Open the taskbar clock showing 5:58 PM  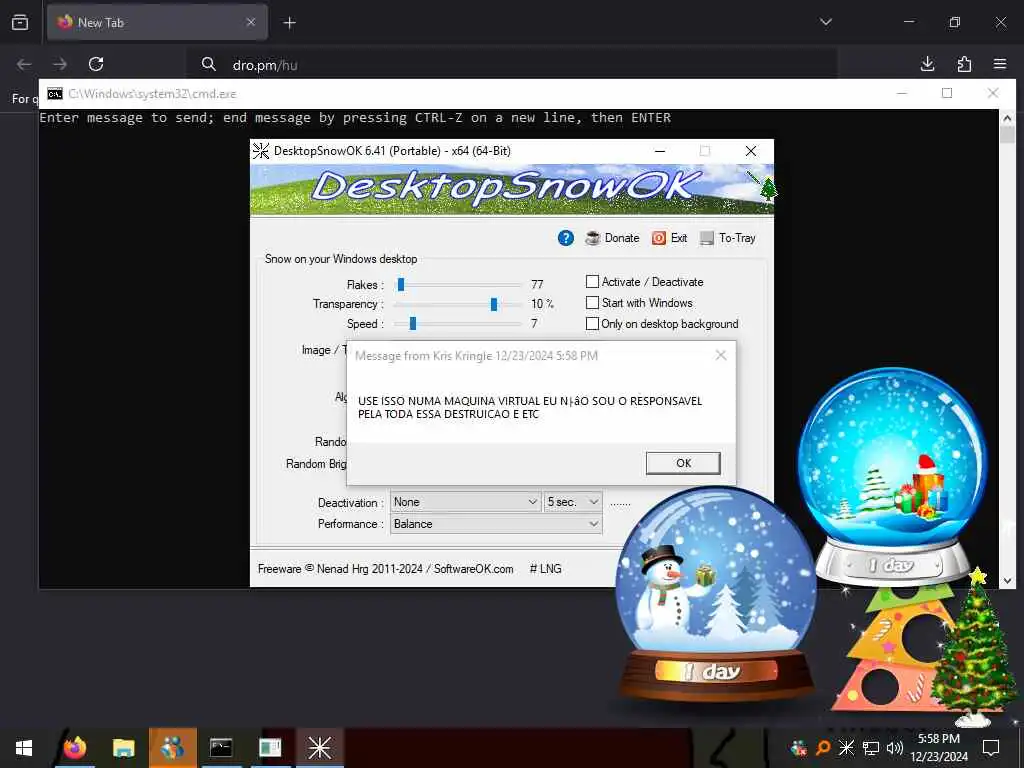939,748
